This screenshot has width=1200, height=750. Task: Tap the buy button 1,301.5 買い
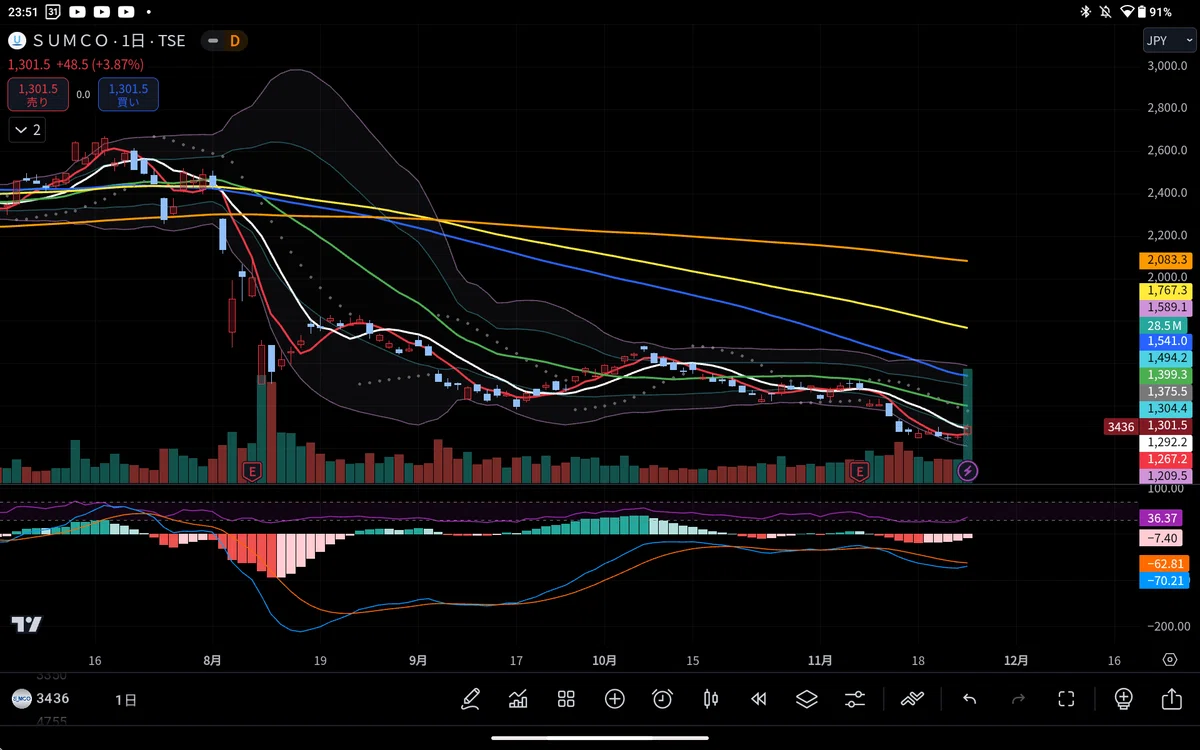[128, 95]
